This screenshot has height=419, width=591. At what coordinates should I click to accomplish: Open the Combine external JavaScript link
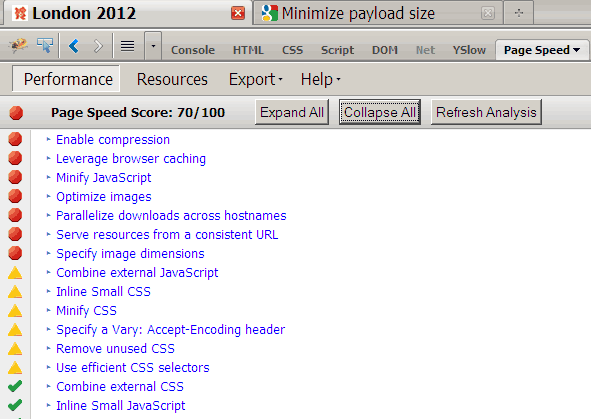click(137, 273)
